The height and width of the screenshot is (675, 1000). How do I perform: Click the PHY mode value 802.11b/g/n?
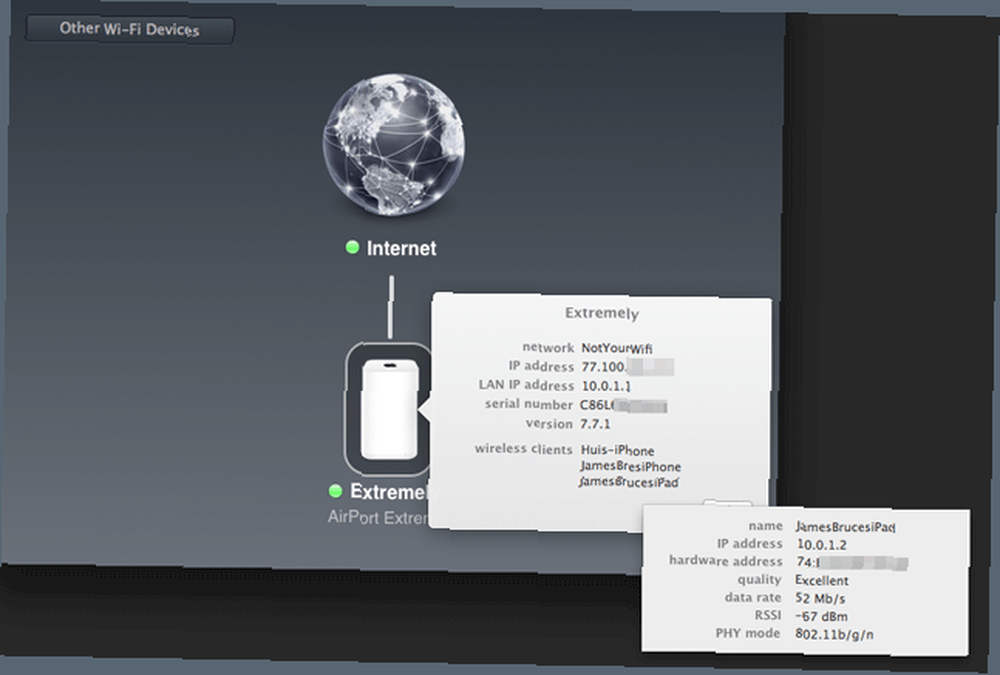[834, 634]
